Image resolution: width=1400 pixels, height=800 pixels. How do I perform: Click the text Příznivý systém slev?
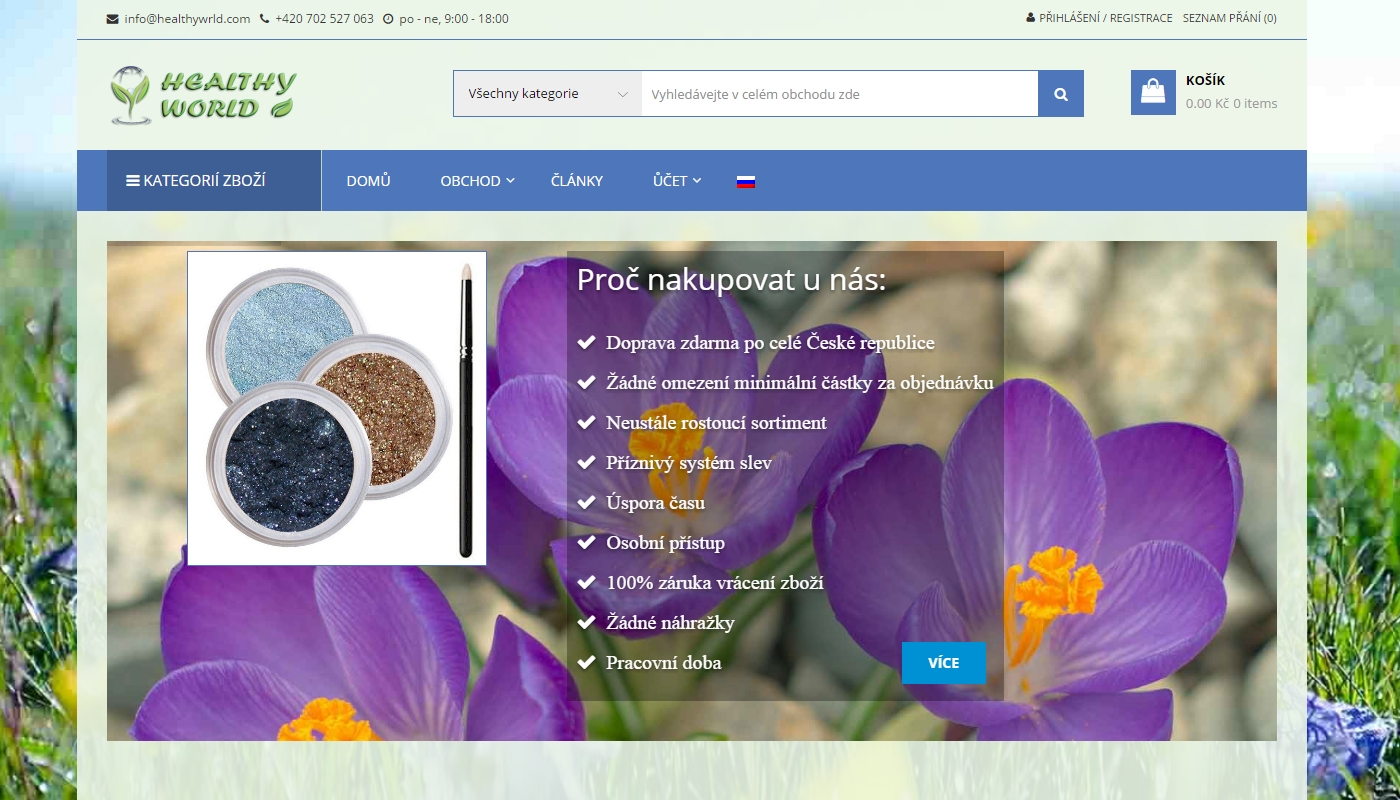click(x=689, y=463)
